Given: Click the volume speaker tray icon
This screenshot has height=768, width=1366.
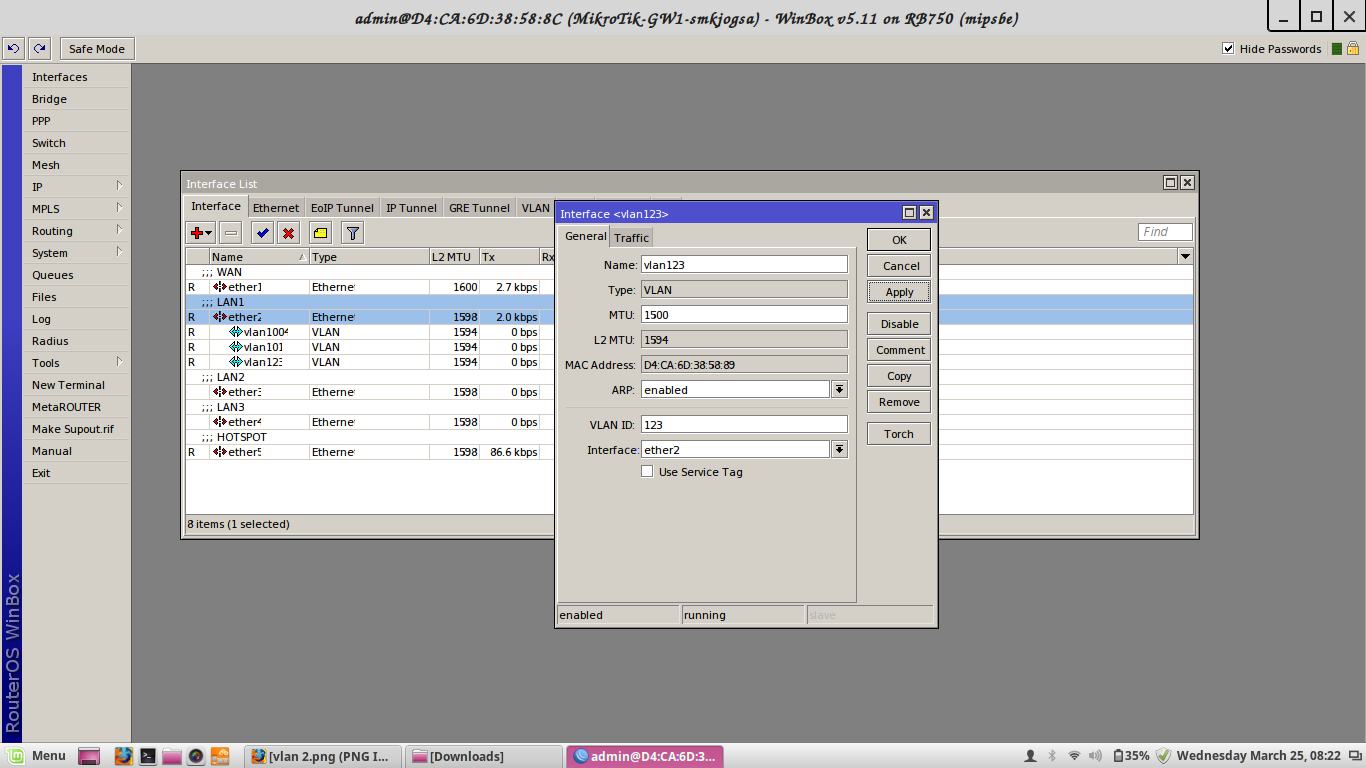Looking at the screenshot, I should 1096,756.
